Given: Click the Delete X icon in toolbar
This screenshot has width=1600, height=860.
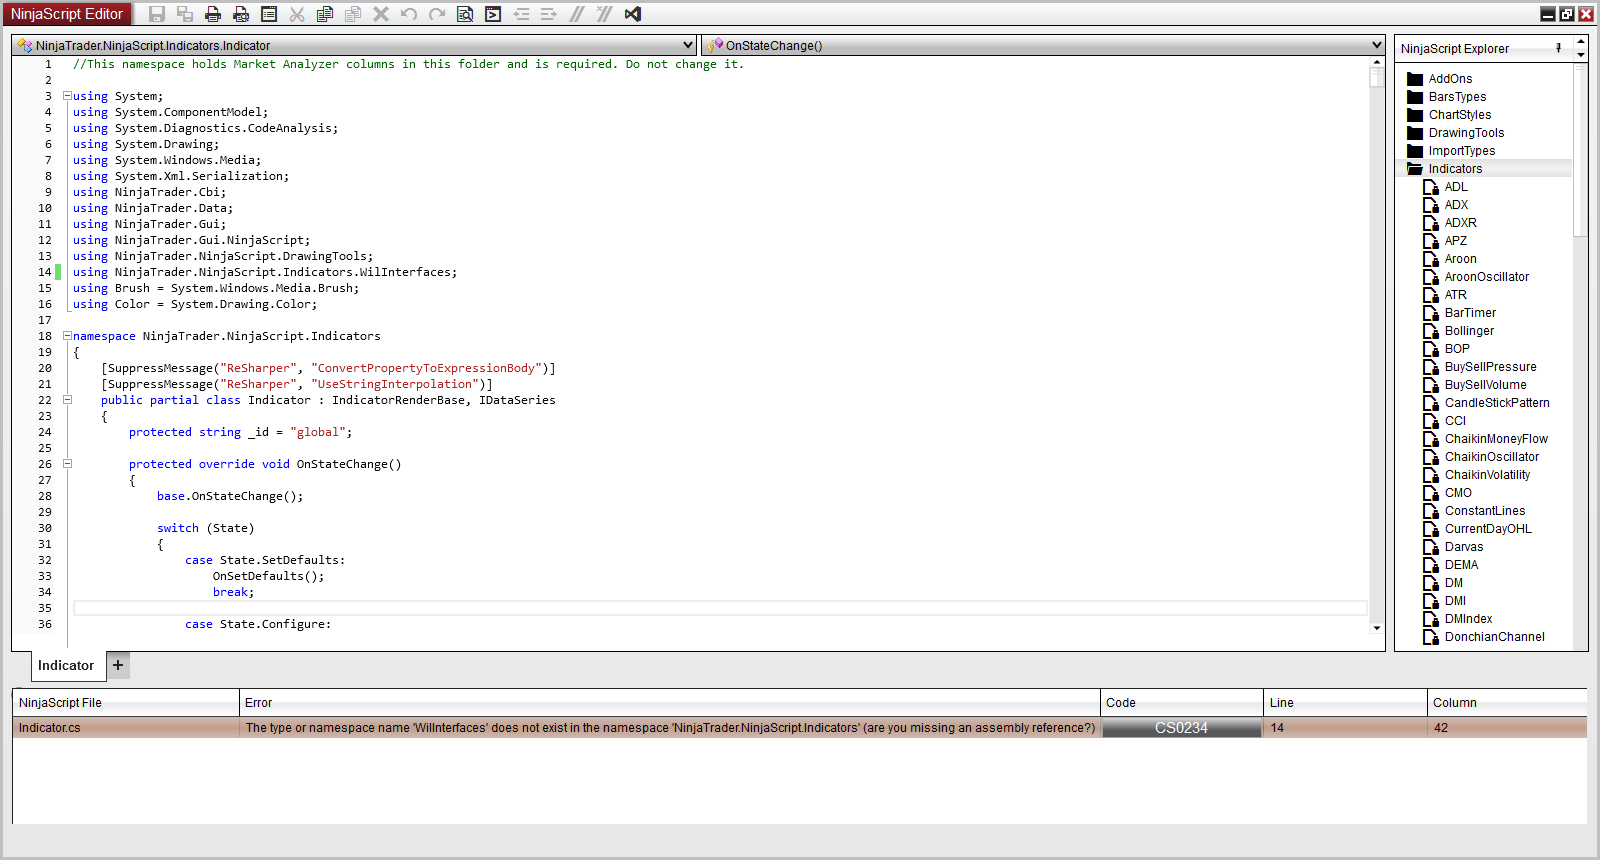Looking at the screenshot, I should pyautogui.click(x=381, y=14).
